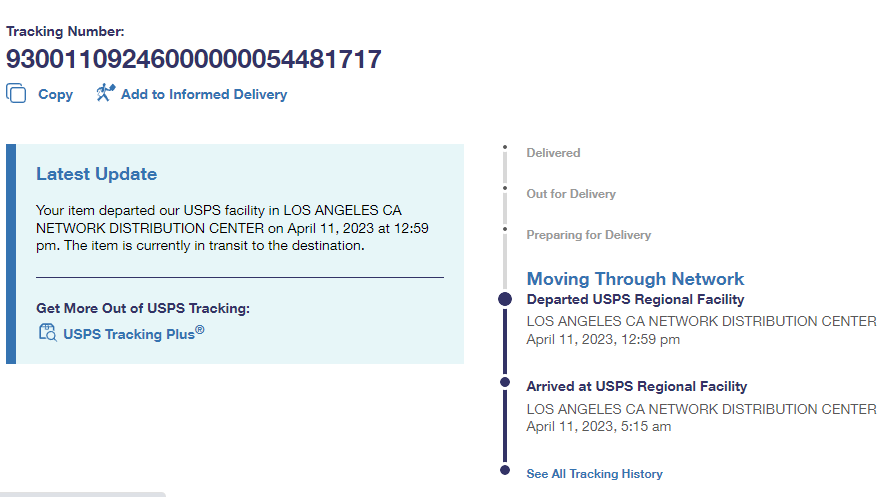Click the tracking number 9300110924600000054481717
The image size is (887, 497).
click(x=194, y=59)
